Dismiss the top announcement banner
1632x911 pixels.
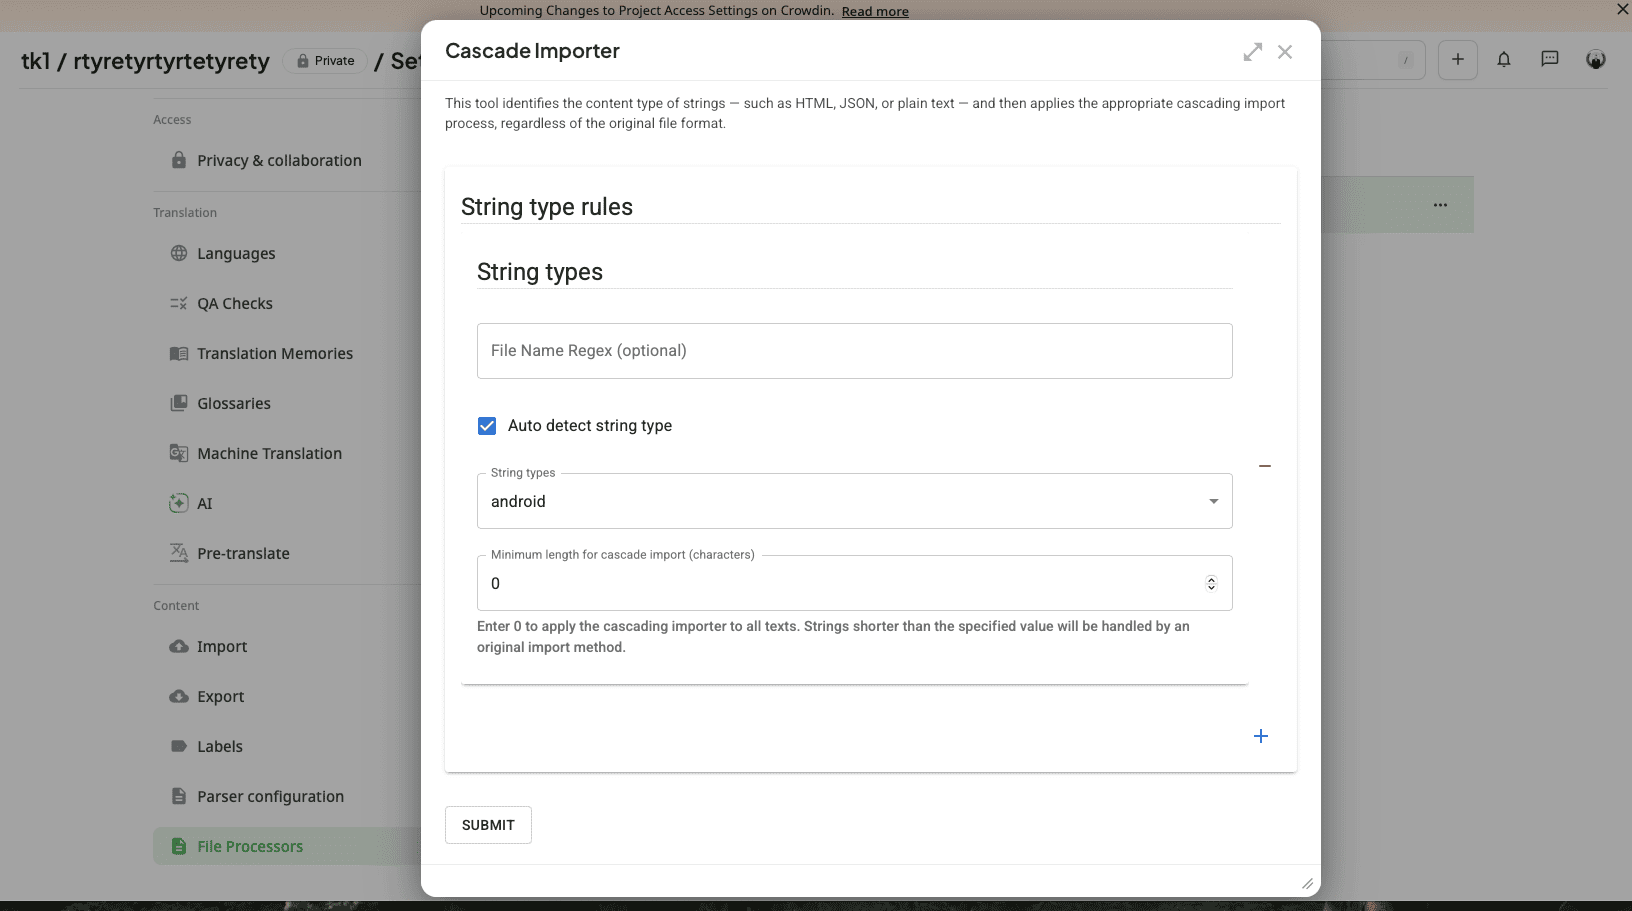pyautogui.click(x=1622, y=10)
